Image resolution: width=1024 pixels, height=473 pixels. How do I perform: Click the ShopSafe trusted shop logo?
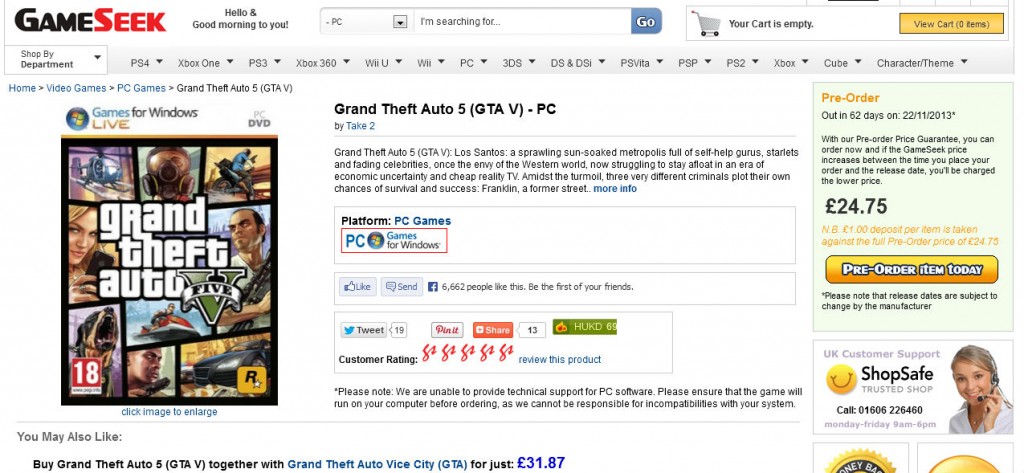click(879, 379)
